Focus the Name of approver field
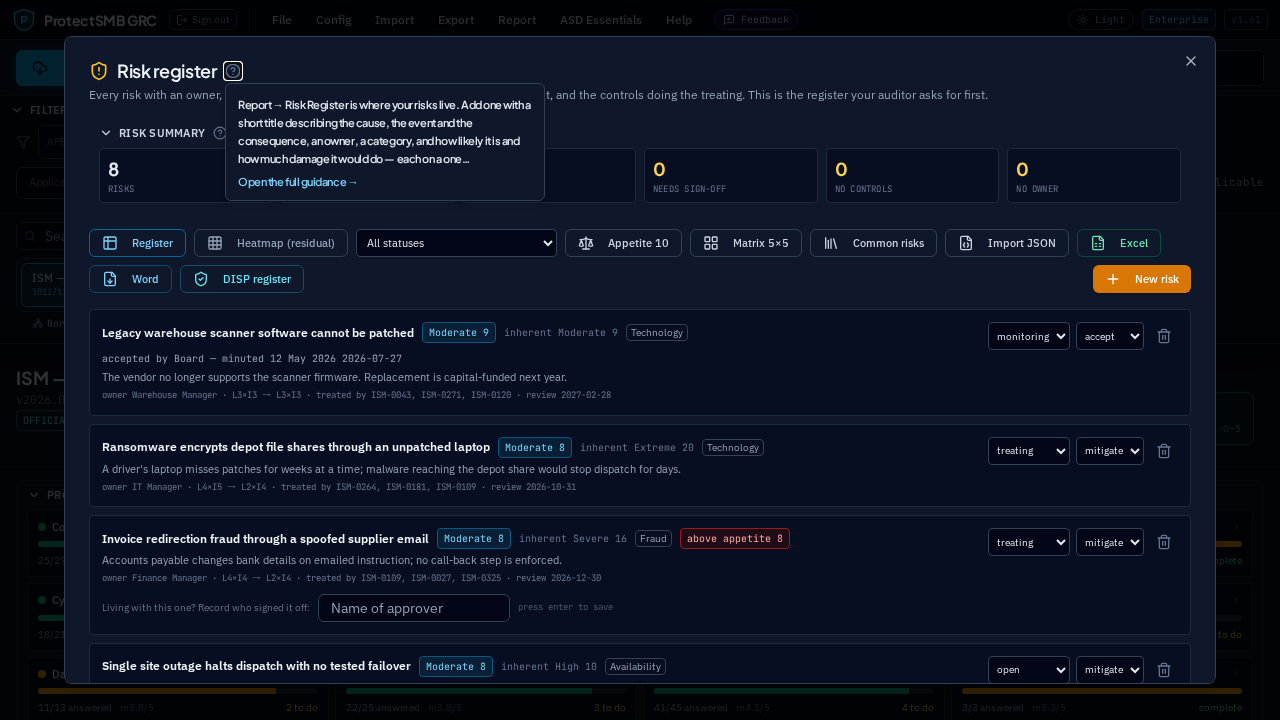This screenshot has width=1280, height=720. click(x=414, y=608)
